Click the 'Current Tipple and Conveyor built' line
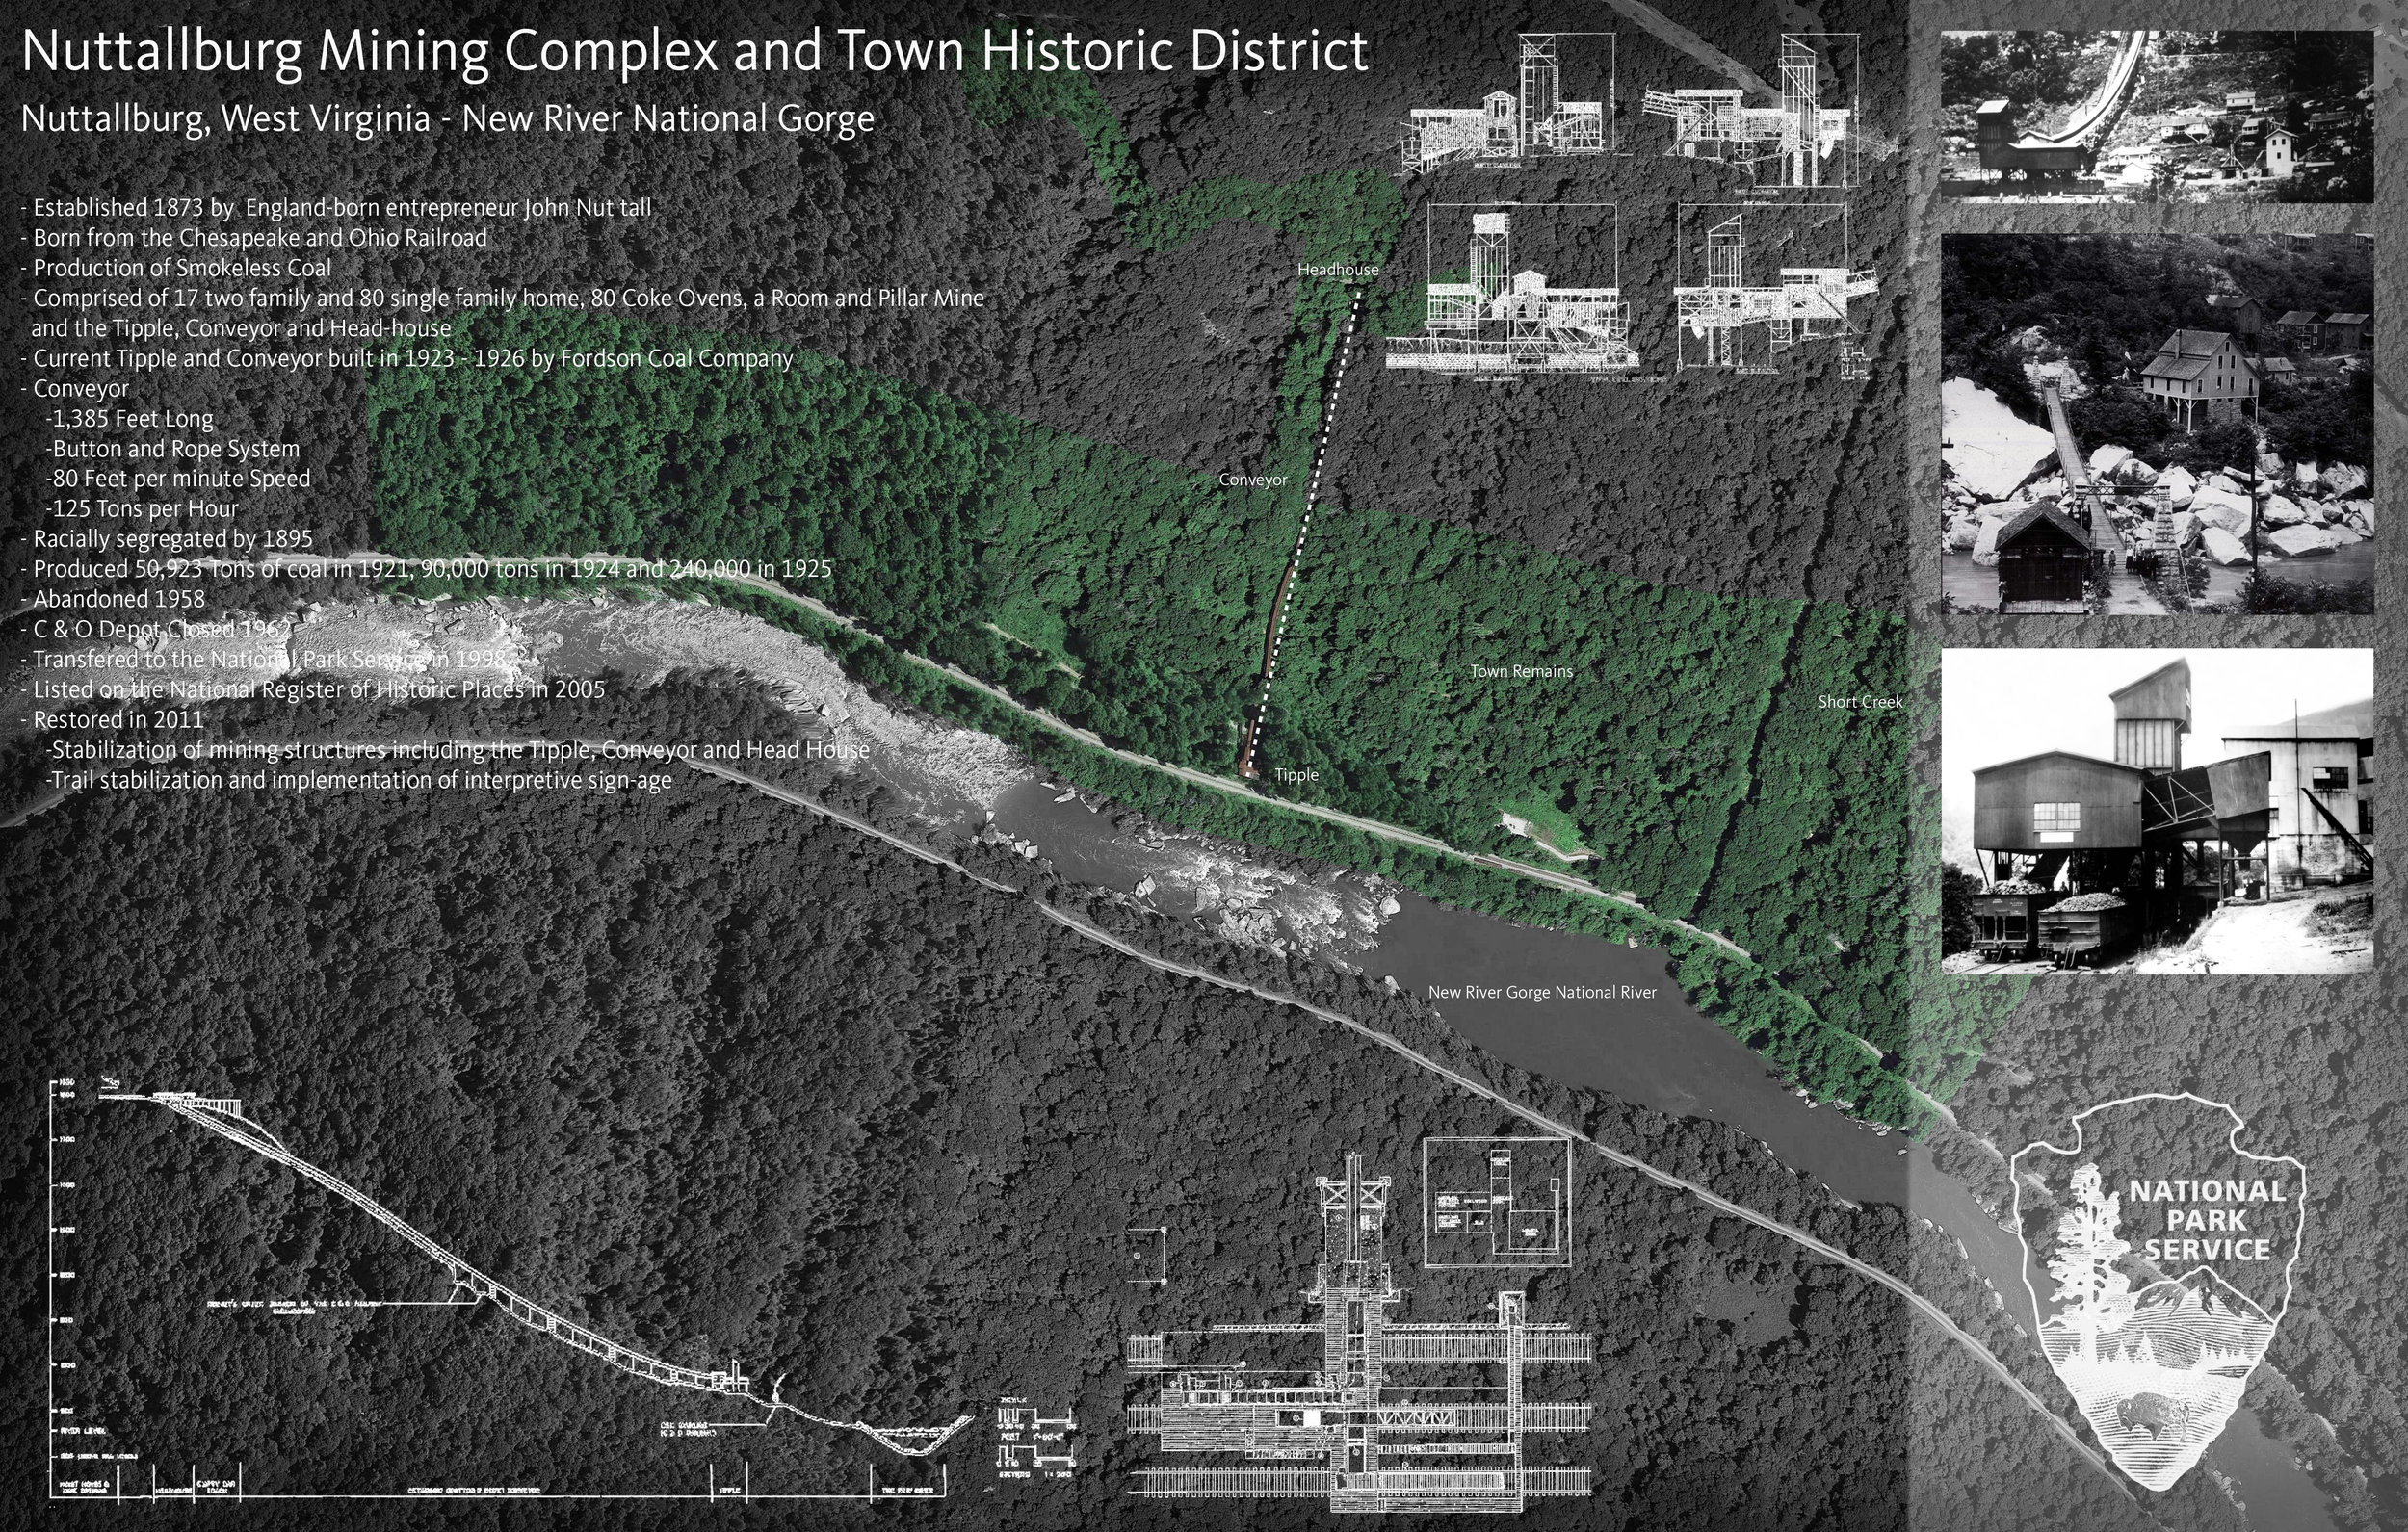 click(407, 358)
